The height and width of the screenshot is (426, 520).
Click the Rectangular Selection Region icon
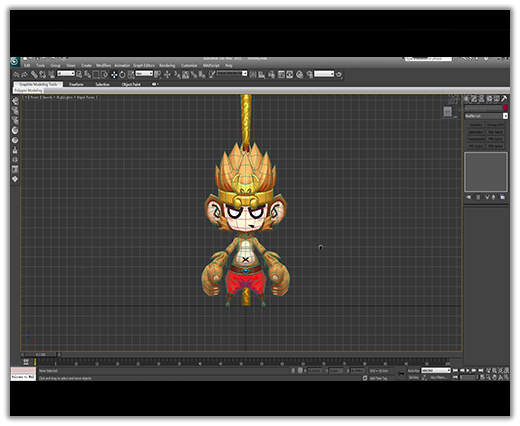coord(96,75)
